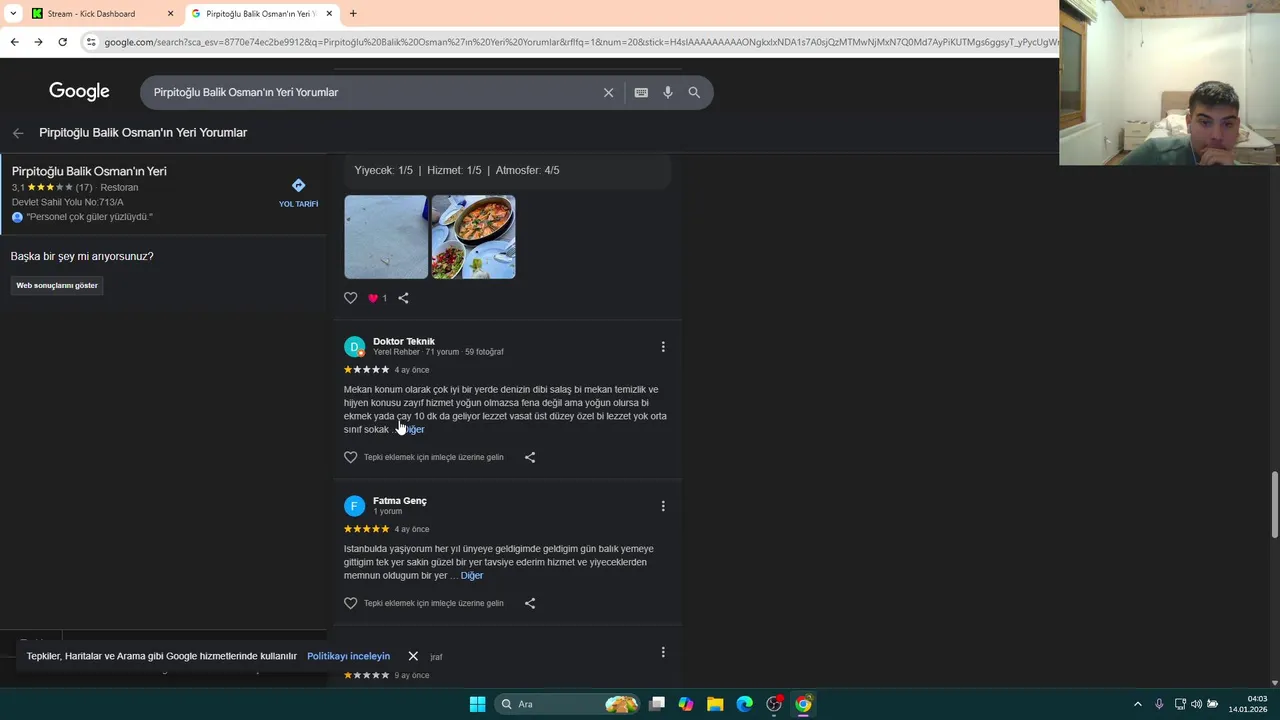Submit search with magnifier icon
The height and width of the screenshot is (720, 1280).
click(694, 92)
